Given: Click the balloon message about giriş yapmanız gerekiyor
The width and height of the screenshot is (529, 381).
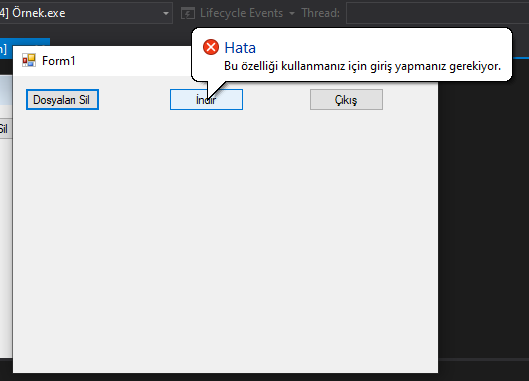Looking at the screenshot, I should coord(362,66).
